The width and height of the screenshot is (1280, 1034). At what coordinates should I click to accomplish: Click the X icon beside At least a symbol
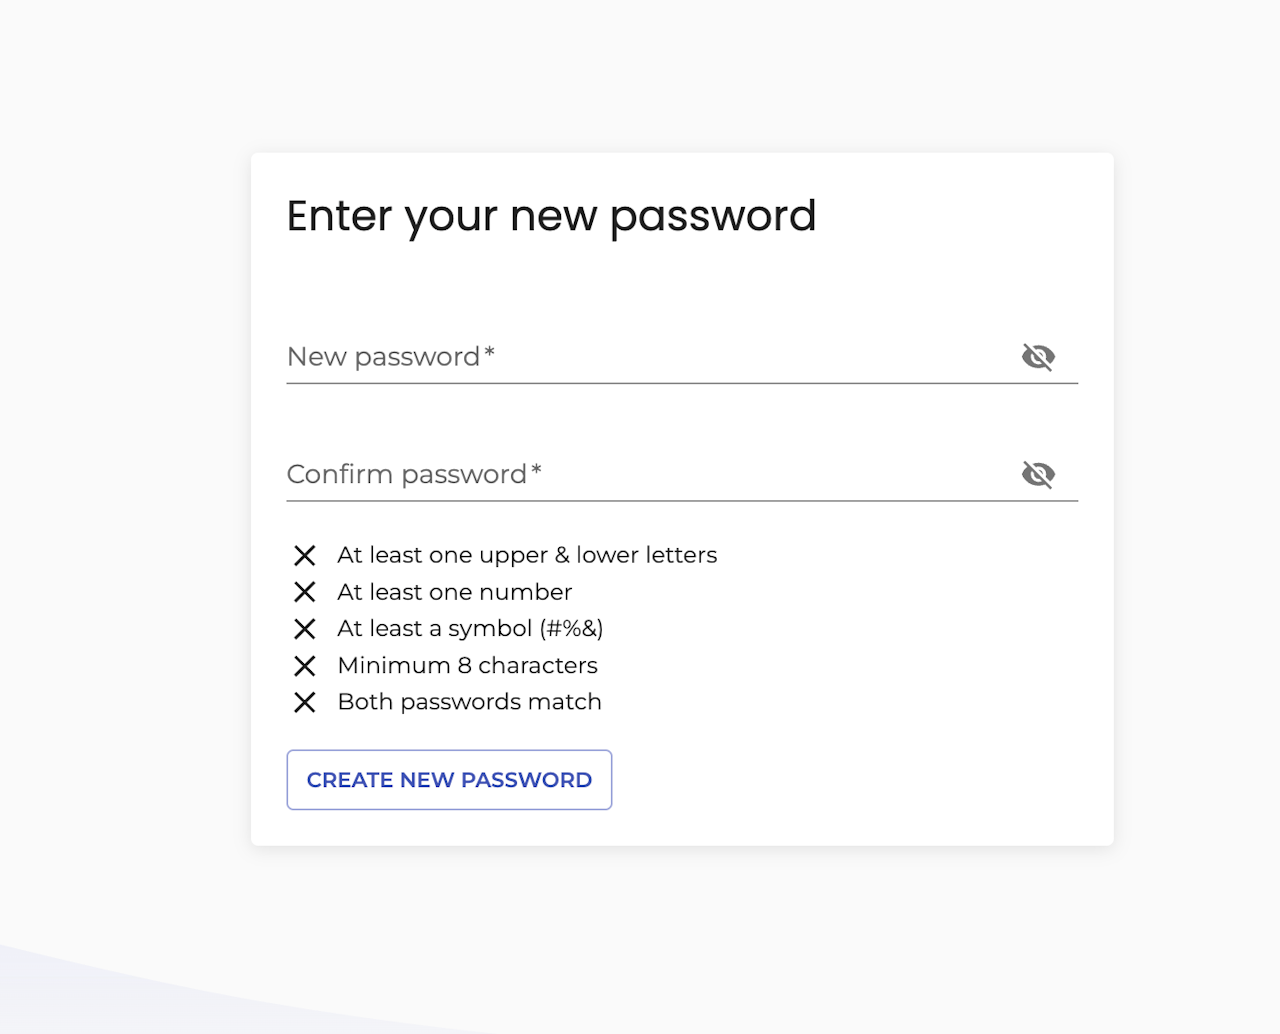point(305,629)
